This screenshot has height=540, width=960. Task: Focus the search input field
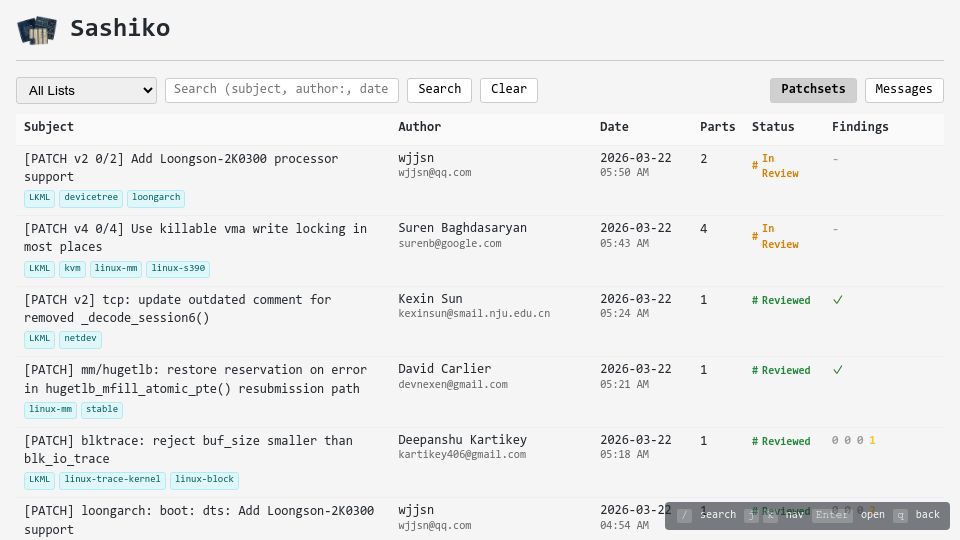282,90
